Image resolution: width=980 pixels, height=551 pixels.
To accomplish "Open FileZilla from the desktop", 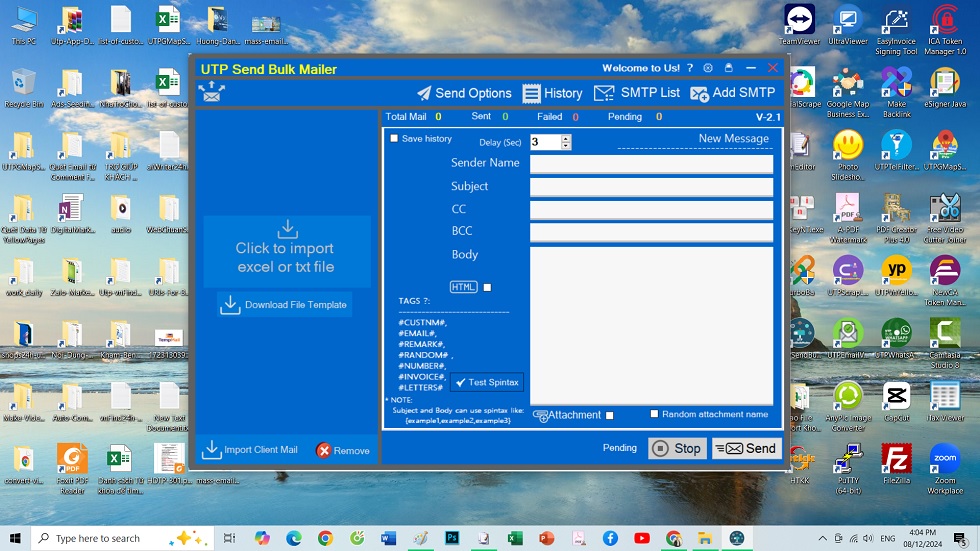I will [896, 464].
